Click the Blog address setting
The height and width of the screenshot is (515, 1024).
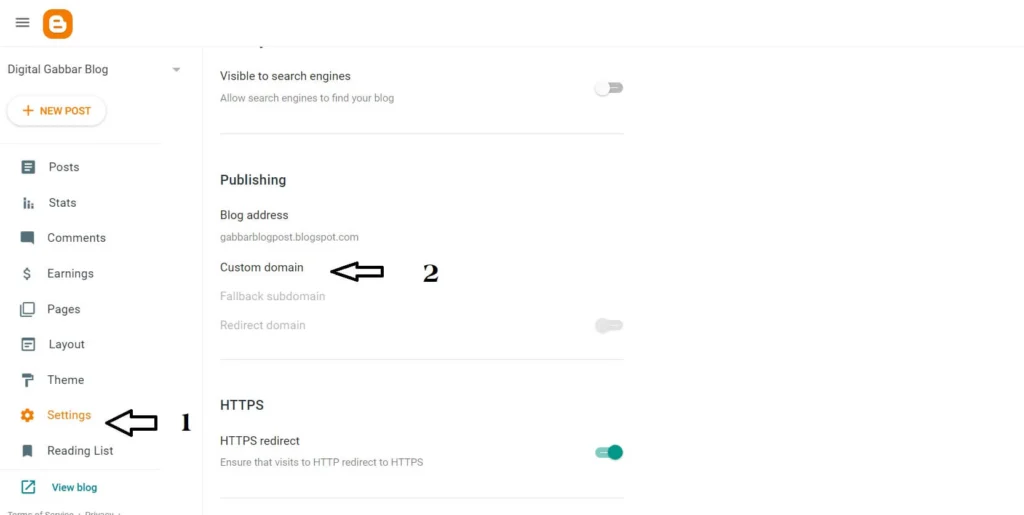pos(254,215)
